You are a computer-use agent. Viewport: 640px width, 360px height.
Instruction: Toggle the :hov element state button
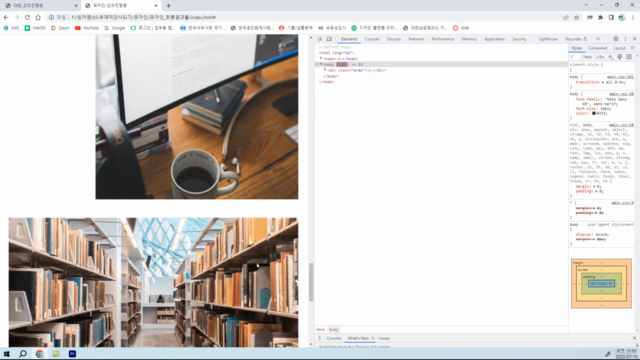[587, 57]
